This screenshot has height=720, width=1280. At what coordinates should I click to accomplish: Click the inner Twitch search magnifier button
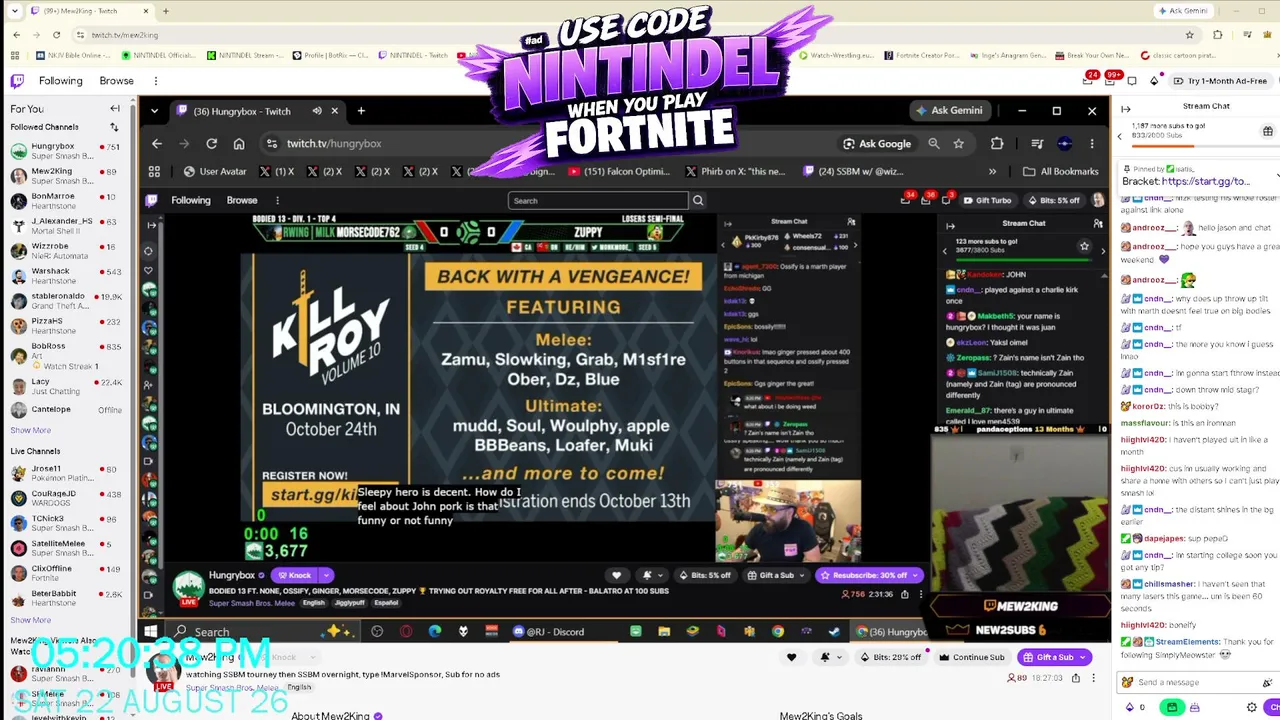click(x=698, y=201)
